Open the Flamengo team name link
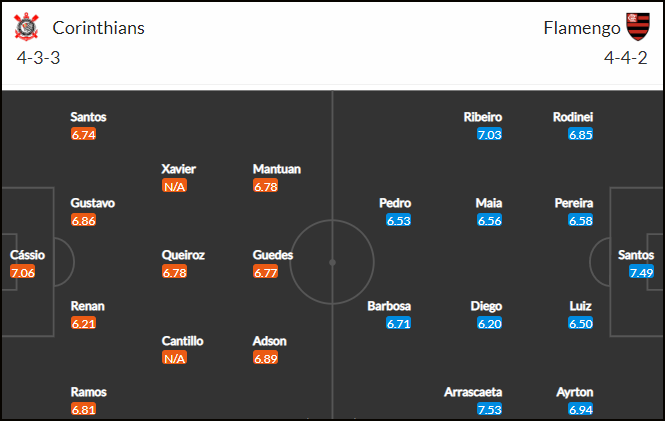 pyautogui.click(x=582, y=28)
